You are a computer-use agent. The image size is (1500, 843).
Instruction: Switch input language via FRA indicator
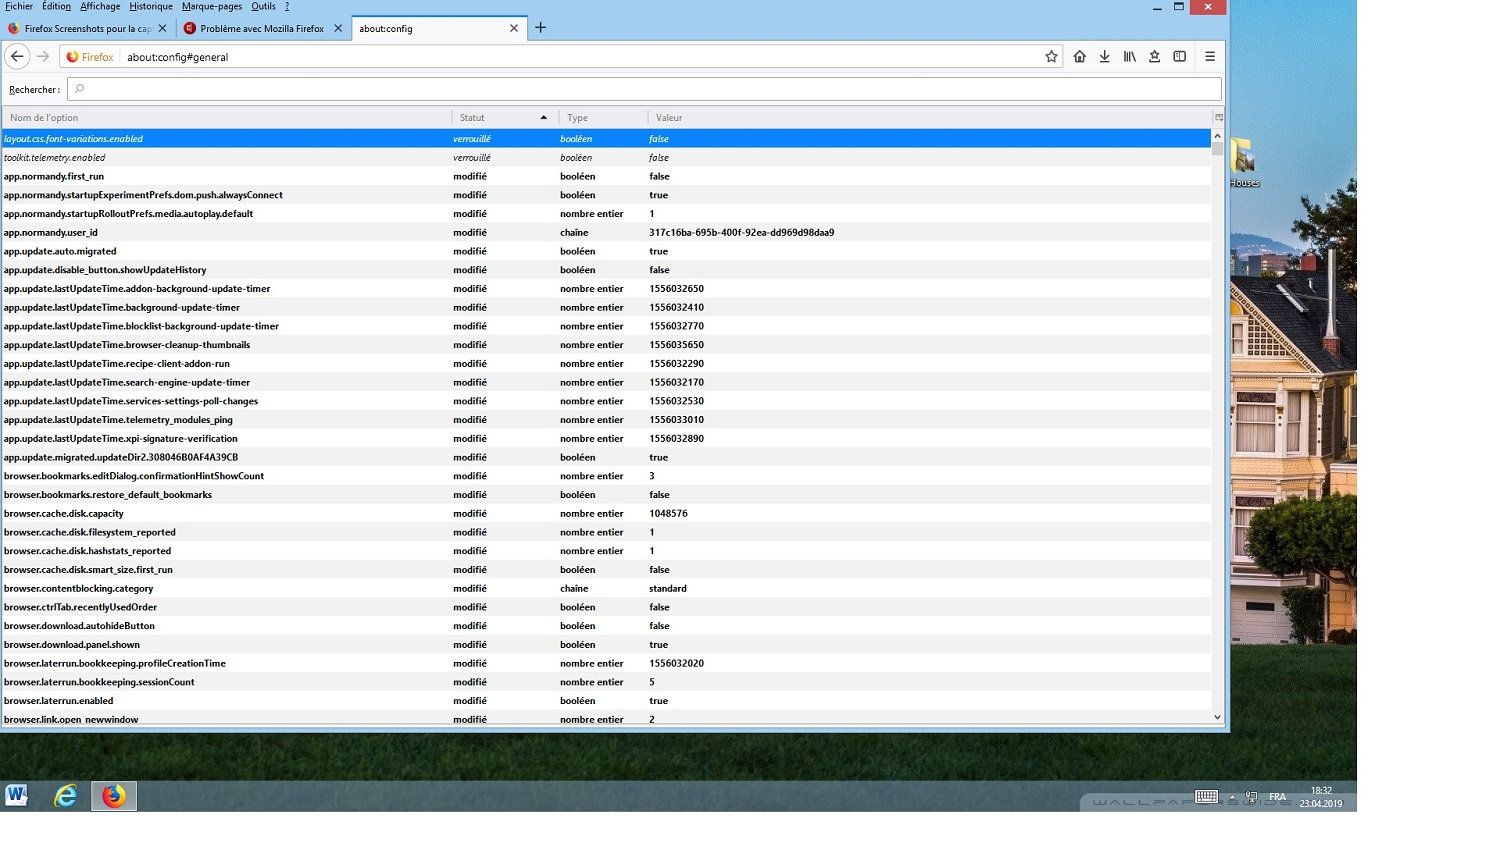coord(1277,797)
